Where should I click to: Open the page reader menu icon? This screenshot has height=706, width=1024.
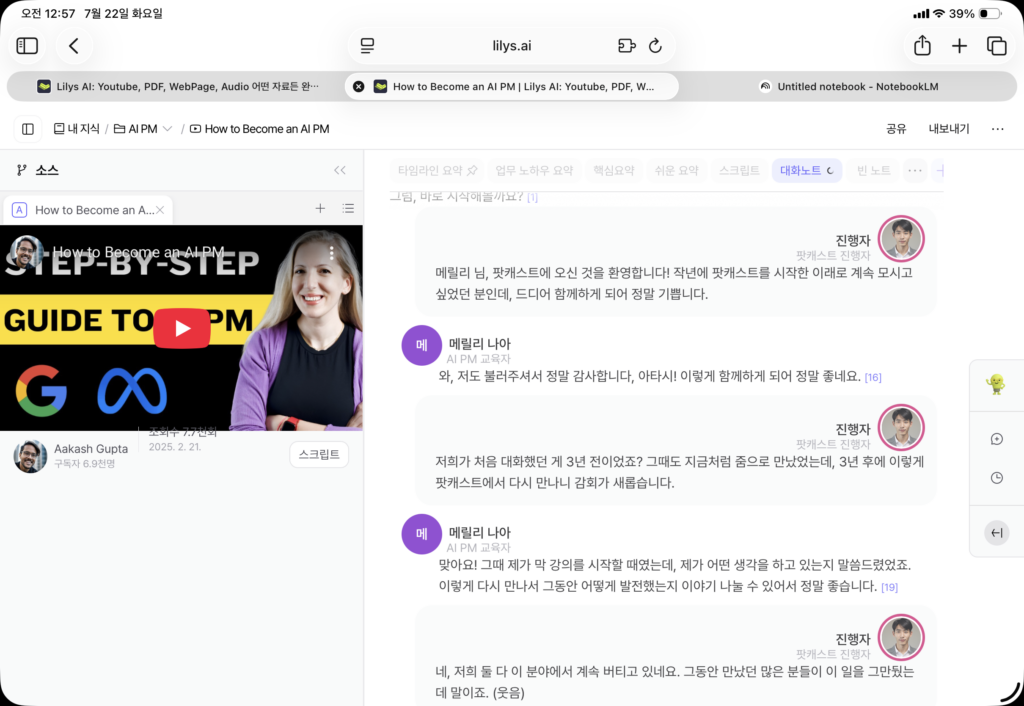pos(368,46)
